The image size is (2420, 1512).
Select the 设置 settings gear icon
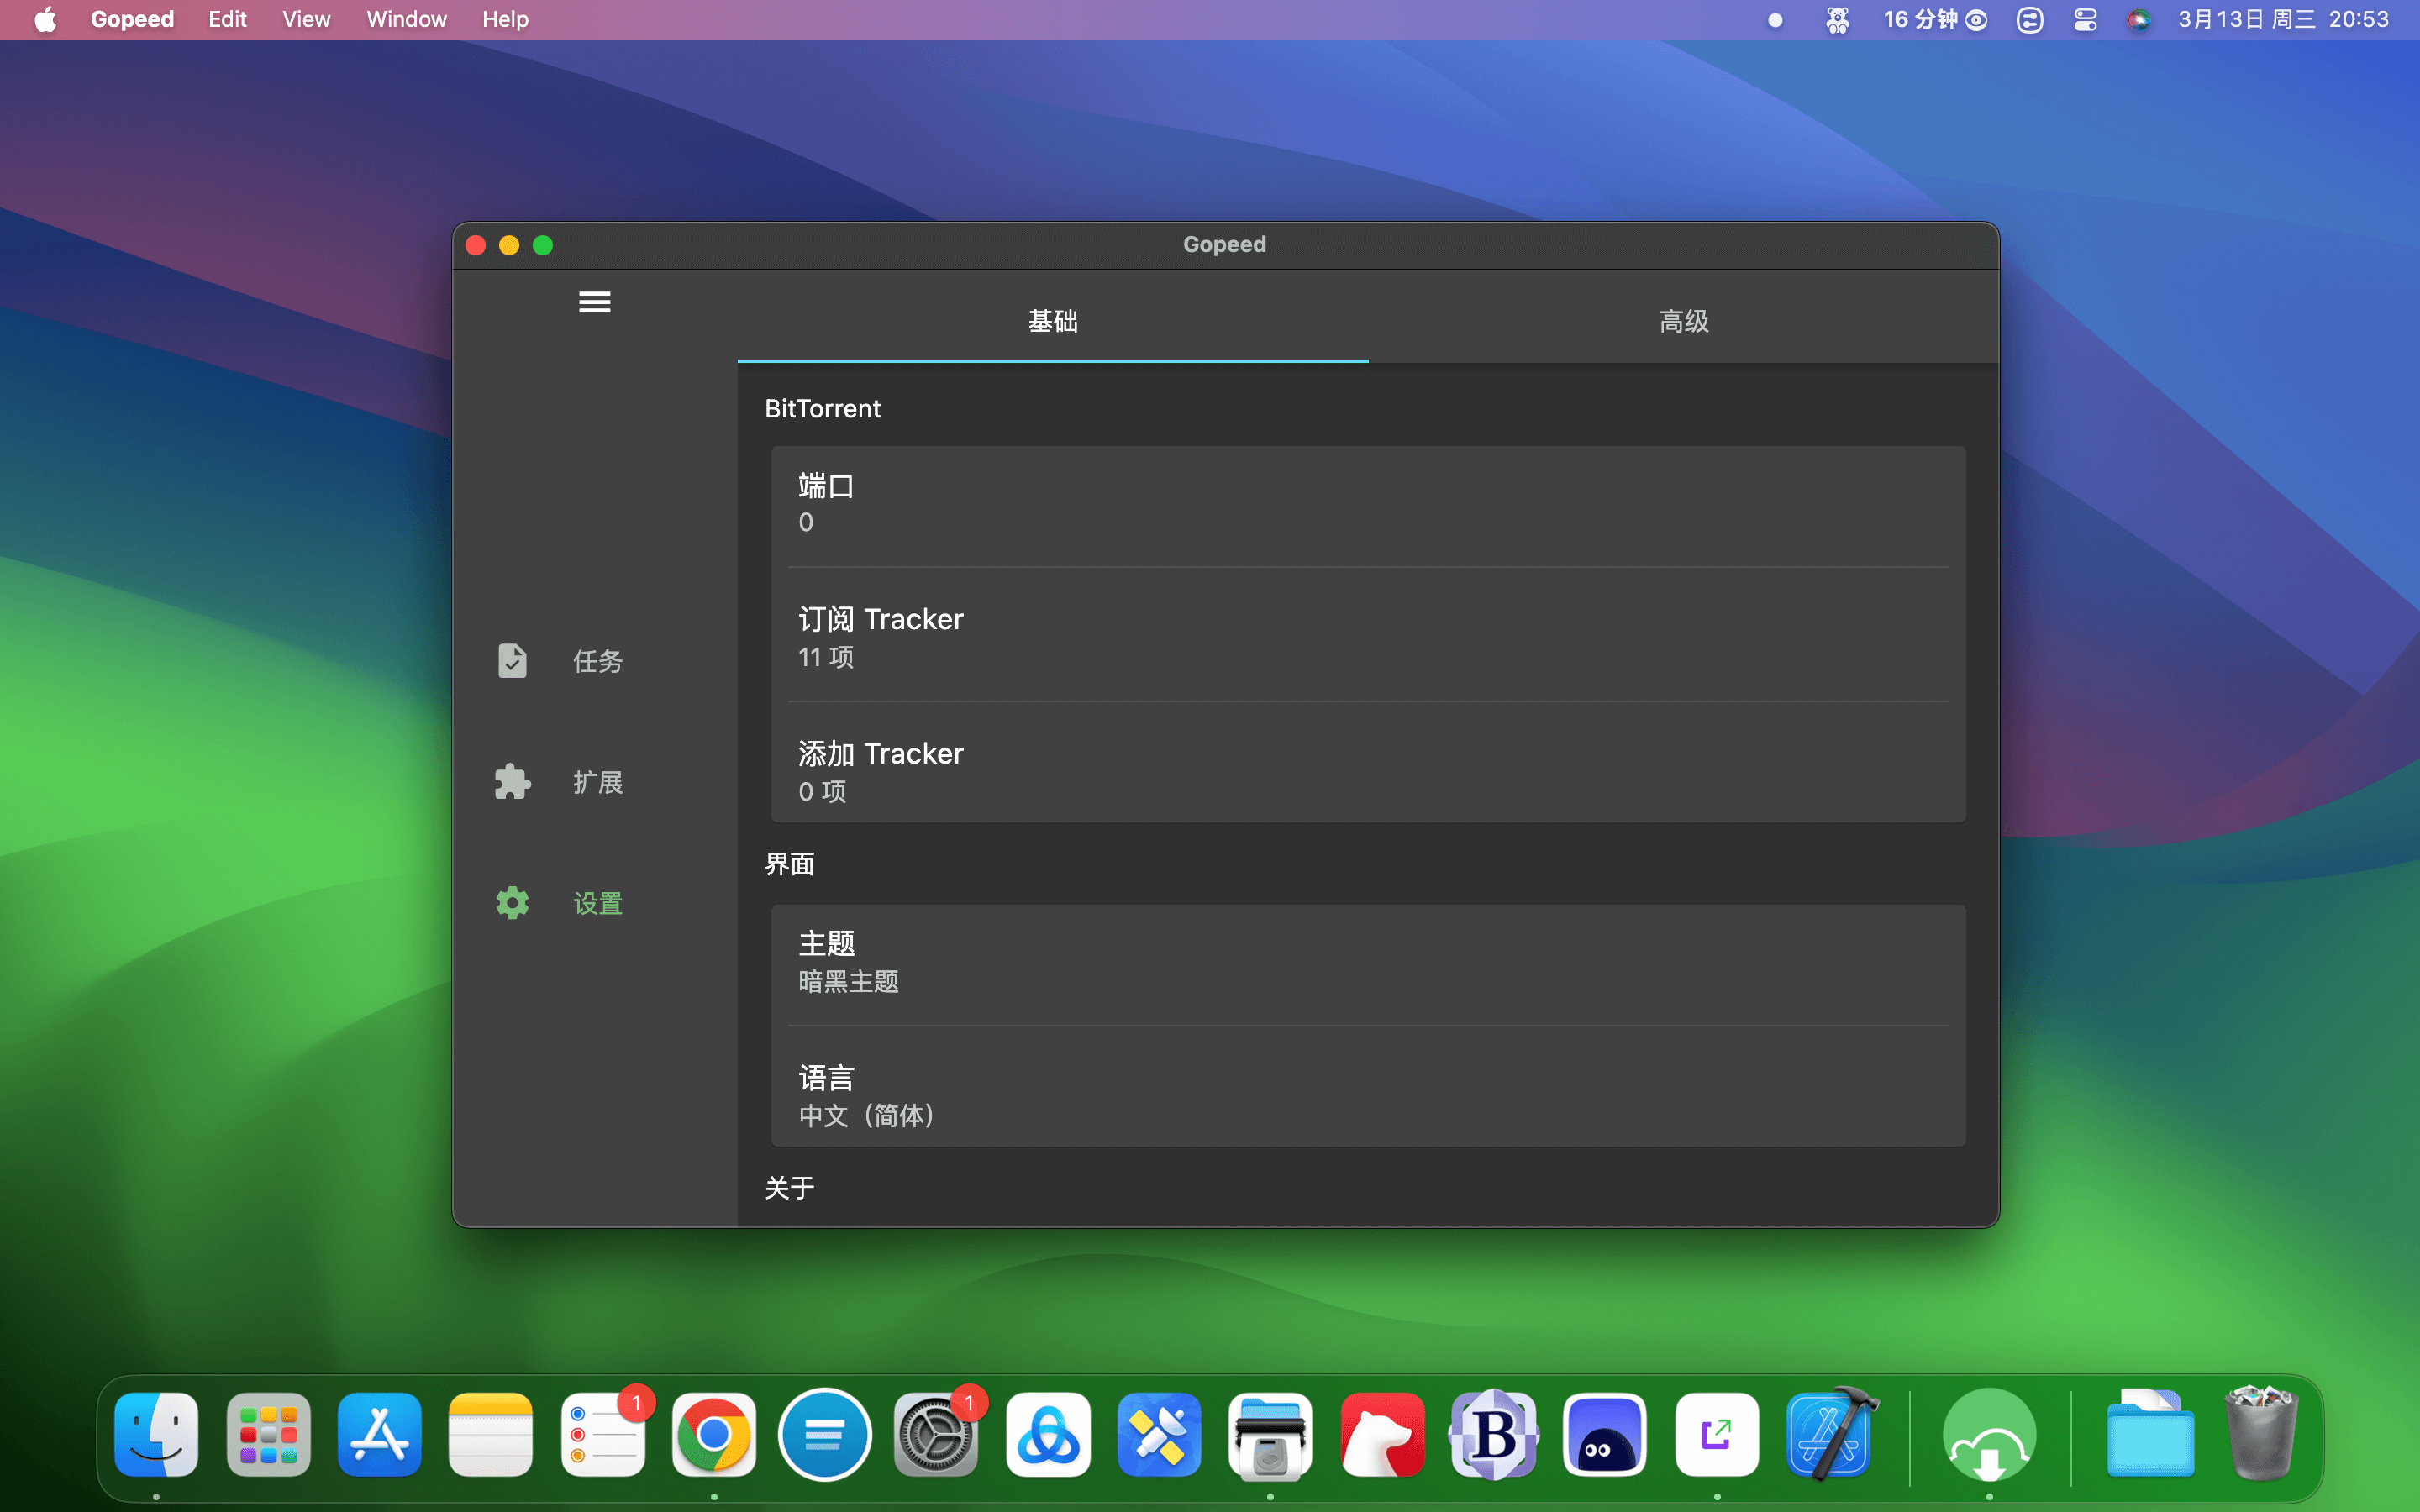(512, 903)
